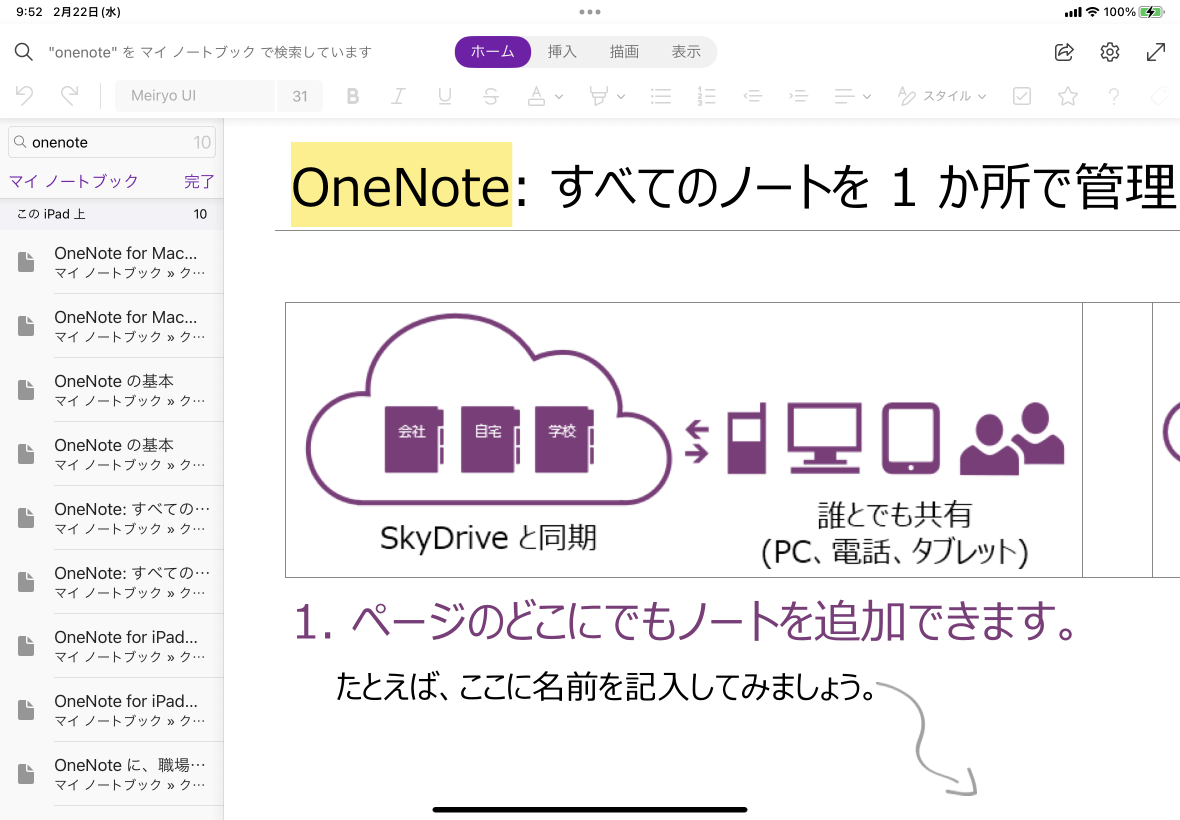Select the 誰とでも共有 caption text
Viewport: 1180px width, 820px height.
[x=894, y=515]
